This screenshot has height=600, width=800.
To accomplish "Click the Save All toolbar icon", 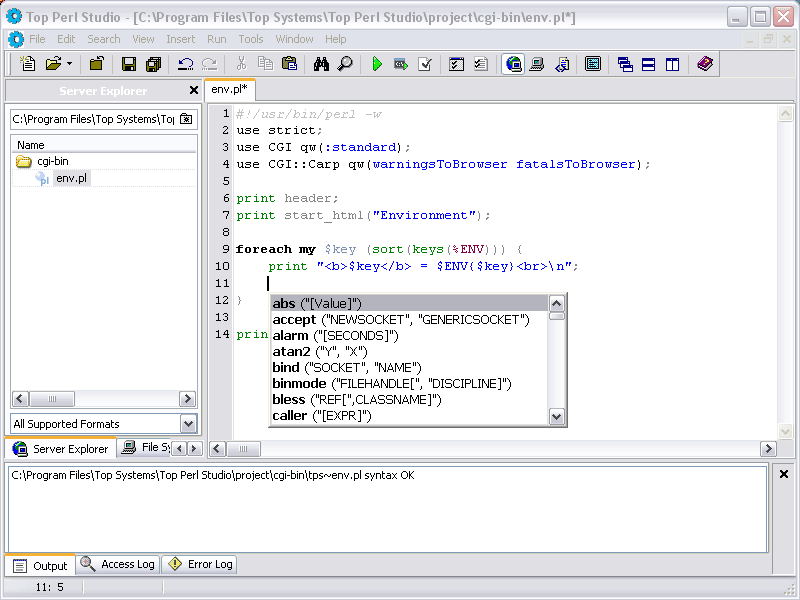I will 153,64.
